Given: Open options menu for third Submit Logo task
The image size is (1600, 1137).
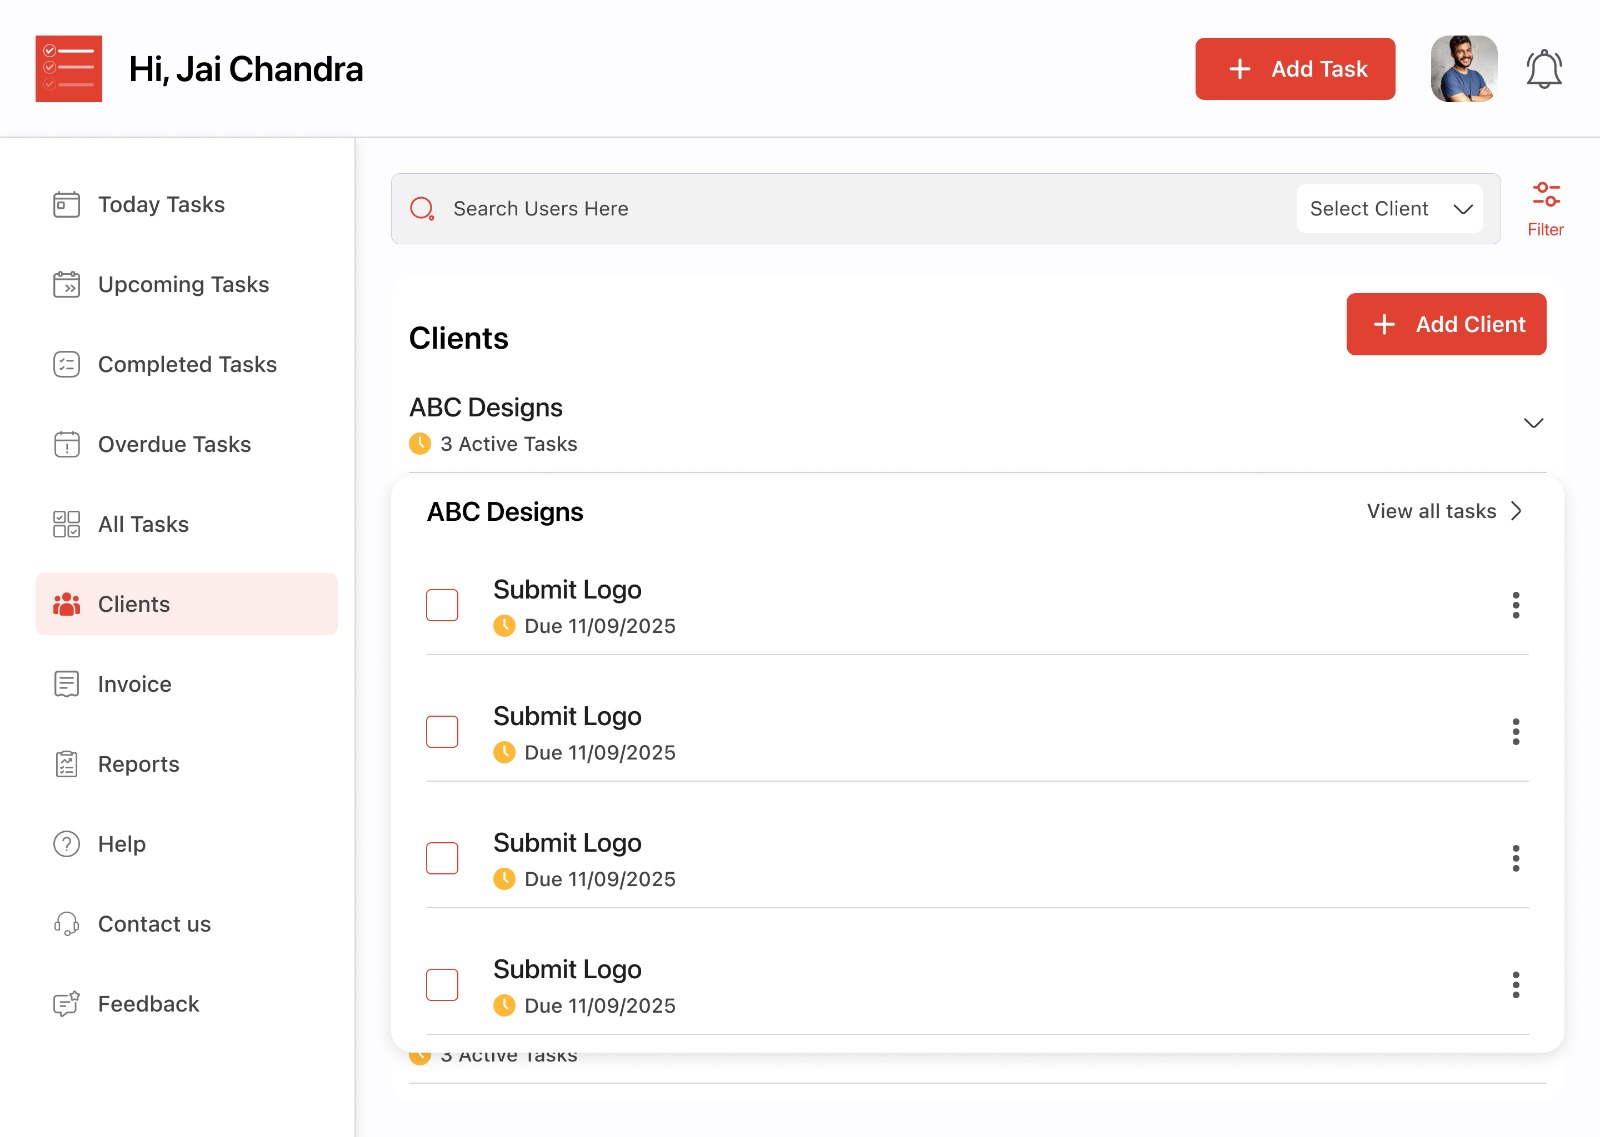Looking at the screenshot, I should (x=1516, y=858).
